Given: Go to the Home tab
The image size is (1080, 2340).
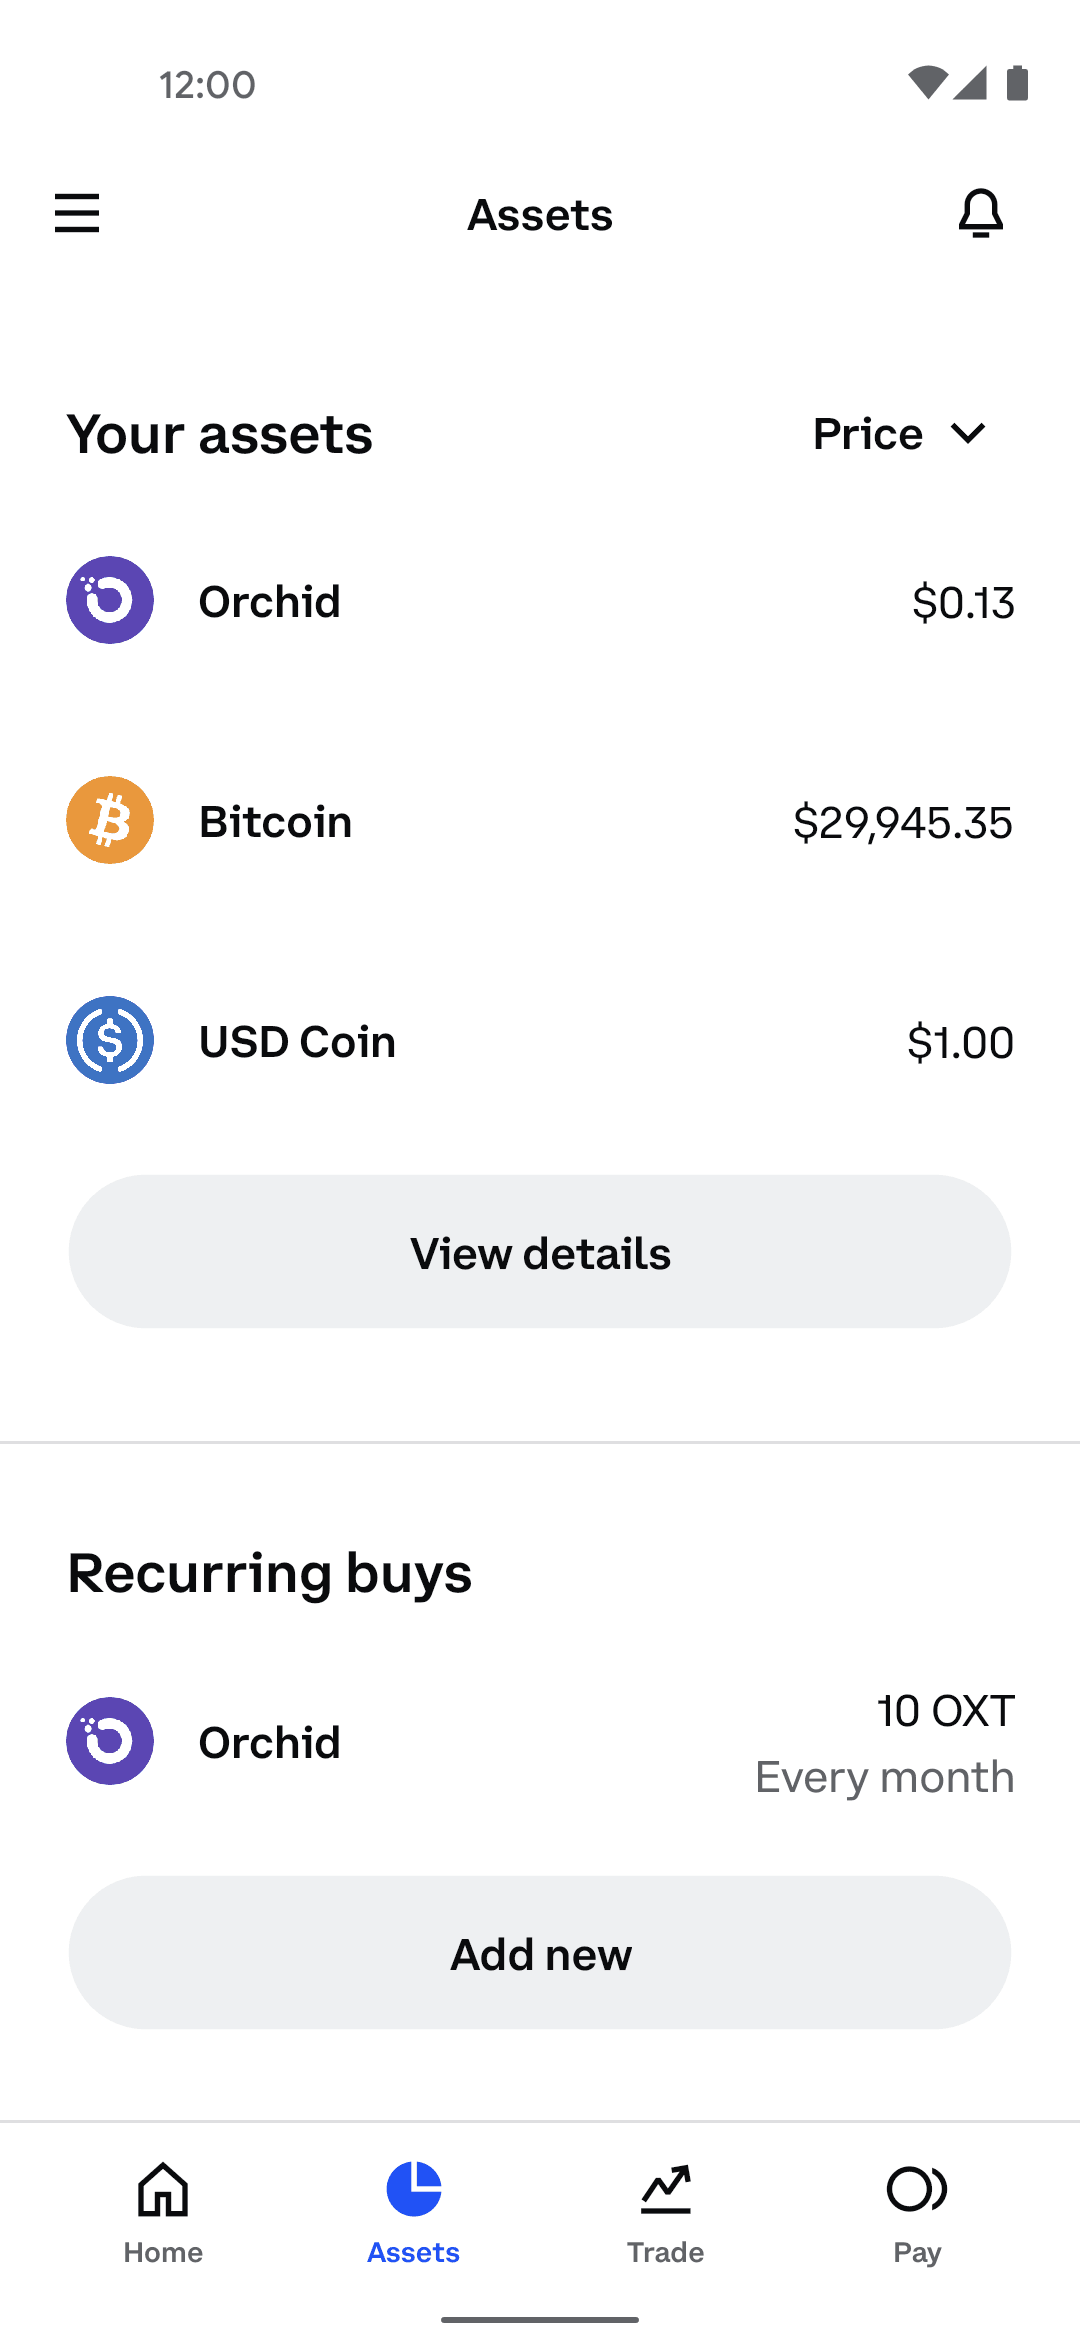Looking at the screenshot, I should click(x=163, y=2212).
